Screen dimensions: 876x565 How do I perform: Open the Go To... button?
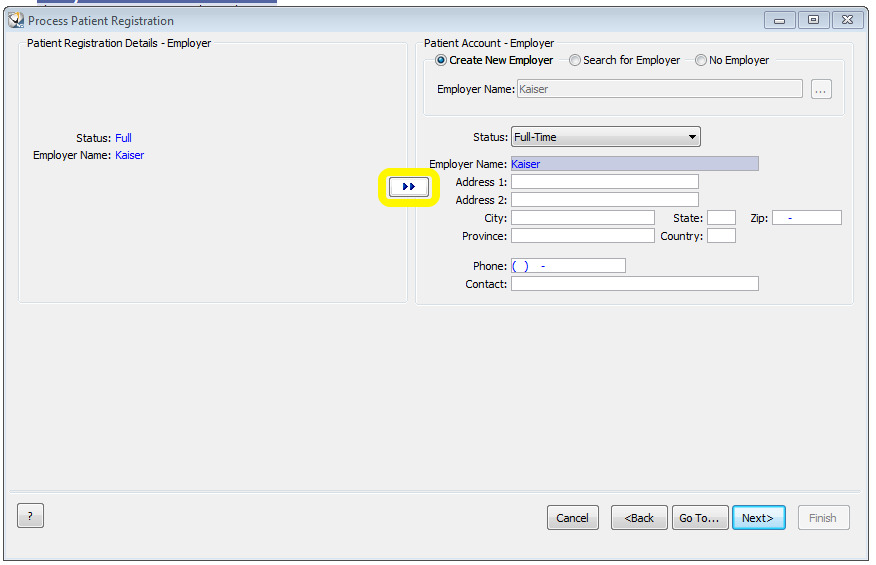tap(700, 517)
